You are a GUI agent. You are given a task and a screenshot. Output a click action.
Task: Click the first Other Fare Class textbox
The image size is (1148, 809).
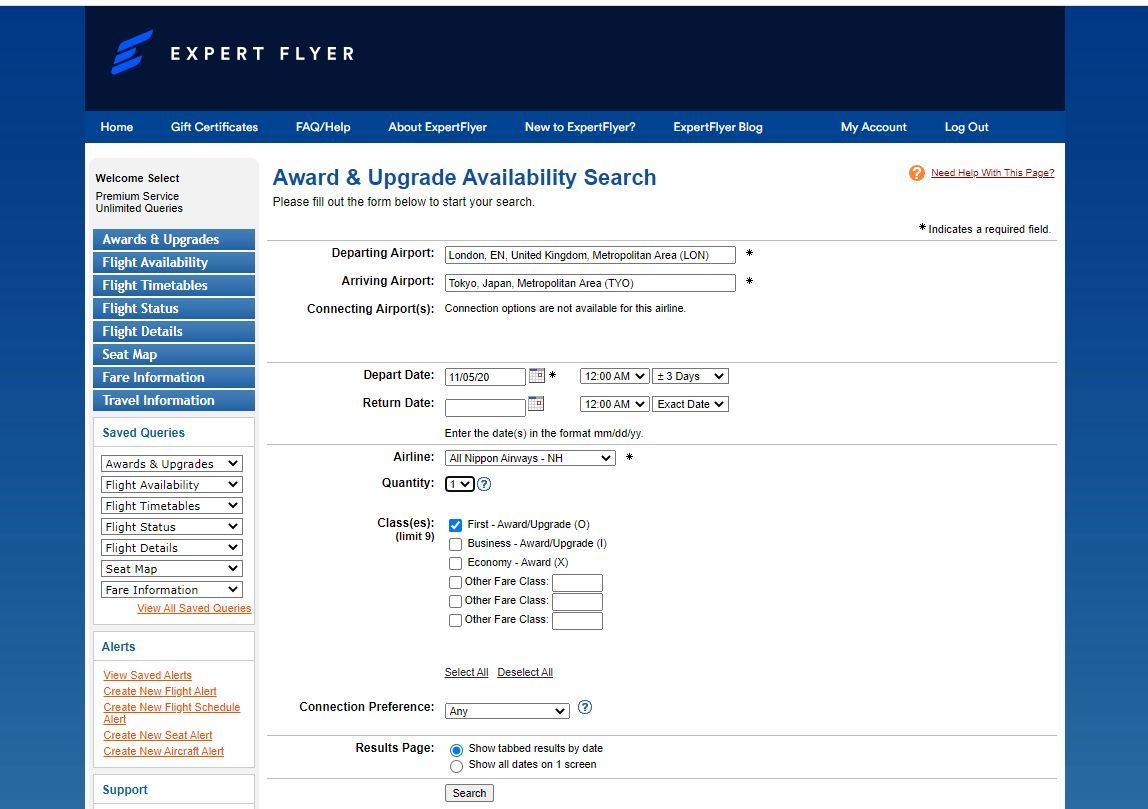(577, 583)
